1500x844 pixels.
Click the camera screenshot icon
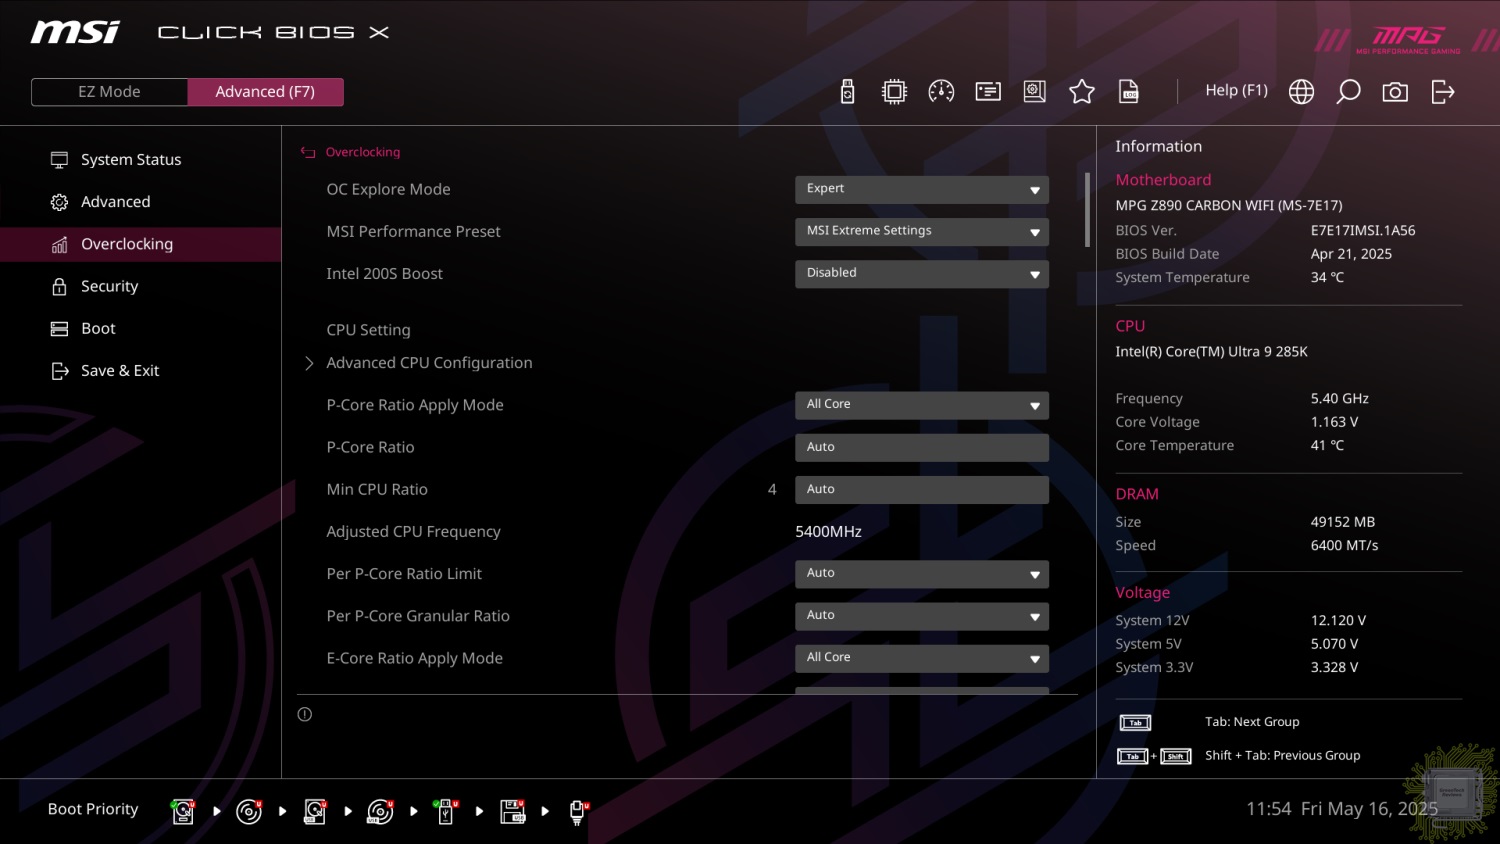pyautogui.click(x=1395, y=92)
